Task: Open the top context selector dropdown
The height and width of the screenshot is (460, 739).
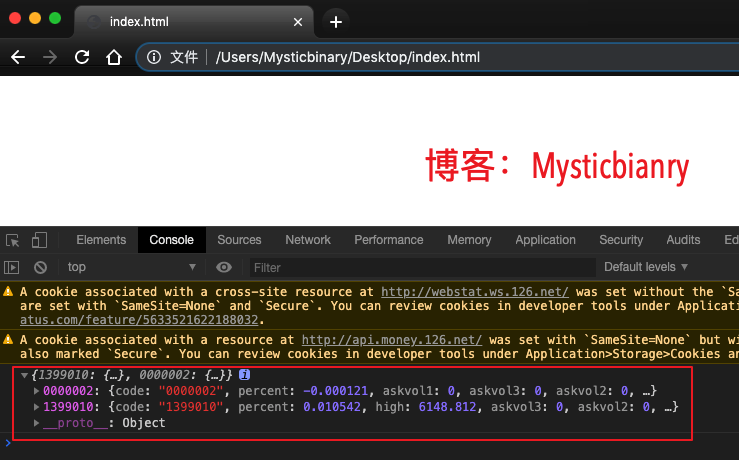Action: pos(131,267)
